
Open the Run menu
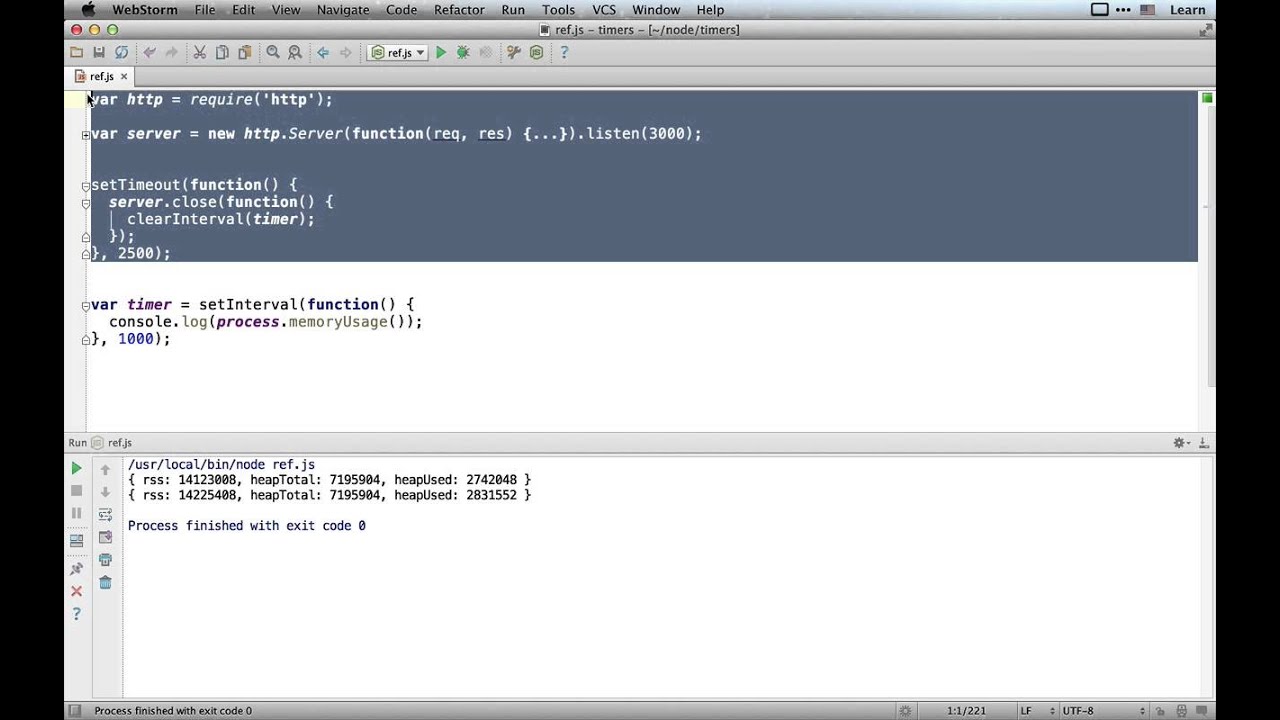click(513, 10)
